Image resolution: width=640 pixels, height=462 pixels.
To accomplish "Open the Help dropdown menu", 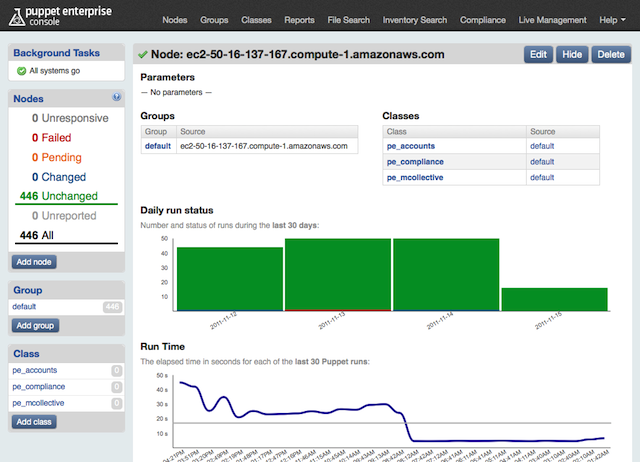I will (606, 20).
